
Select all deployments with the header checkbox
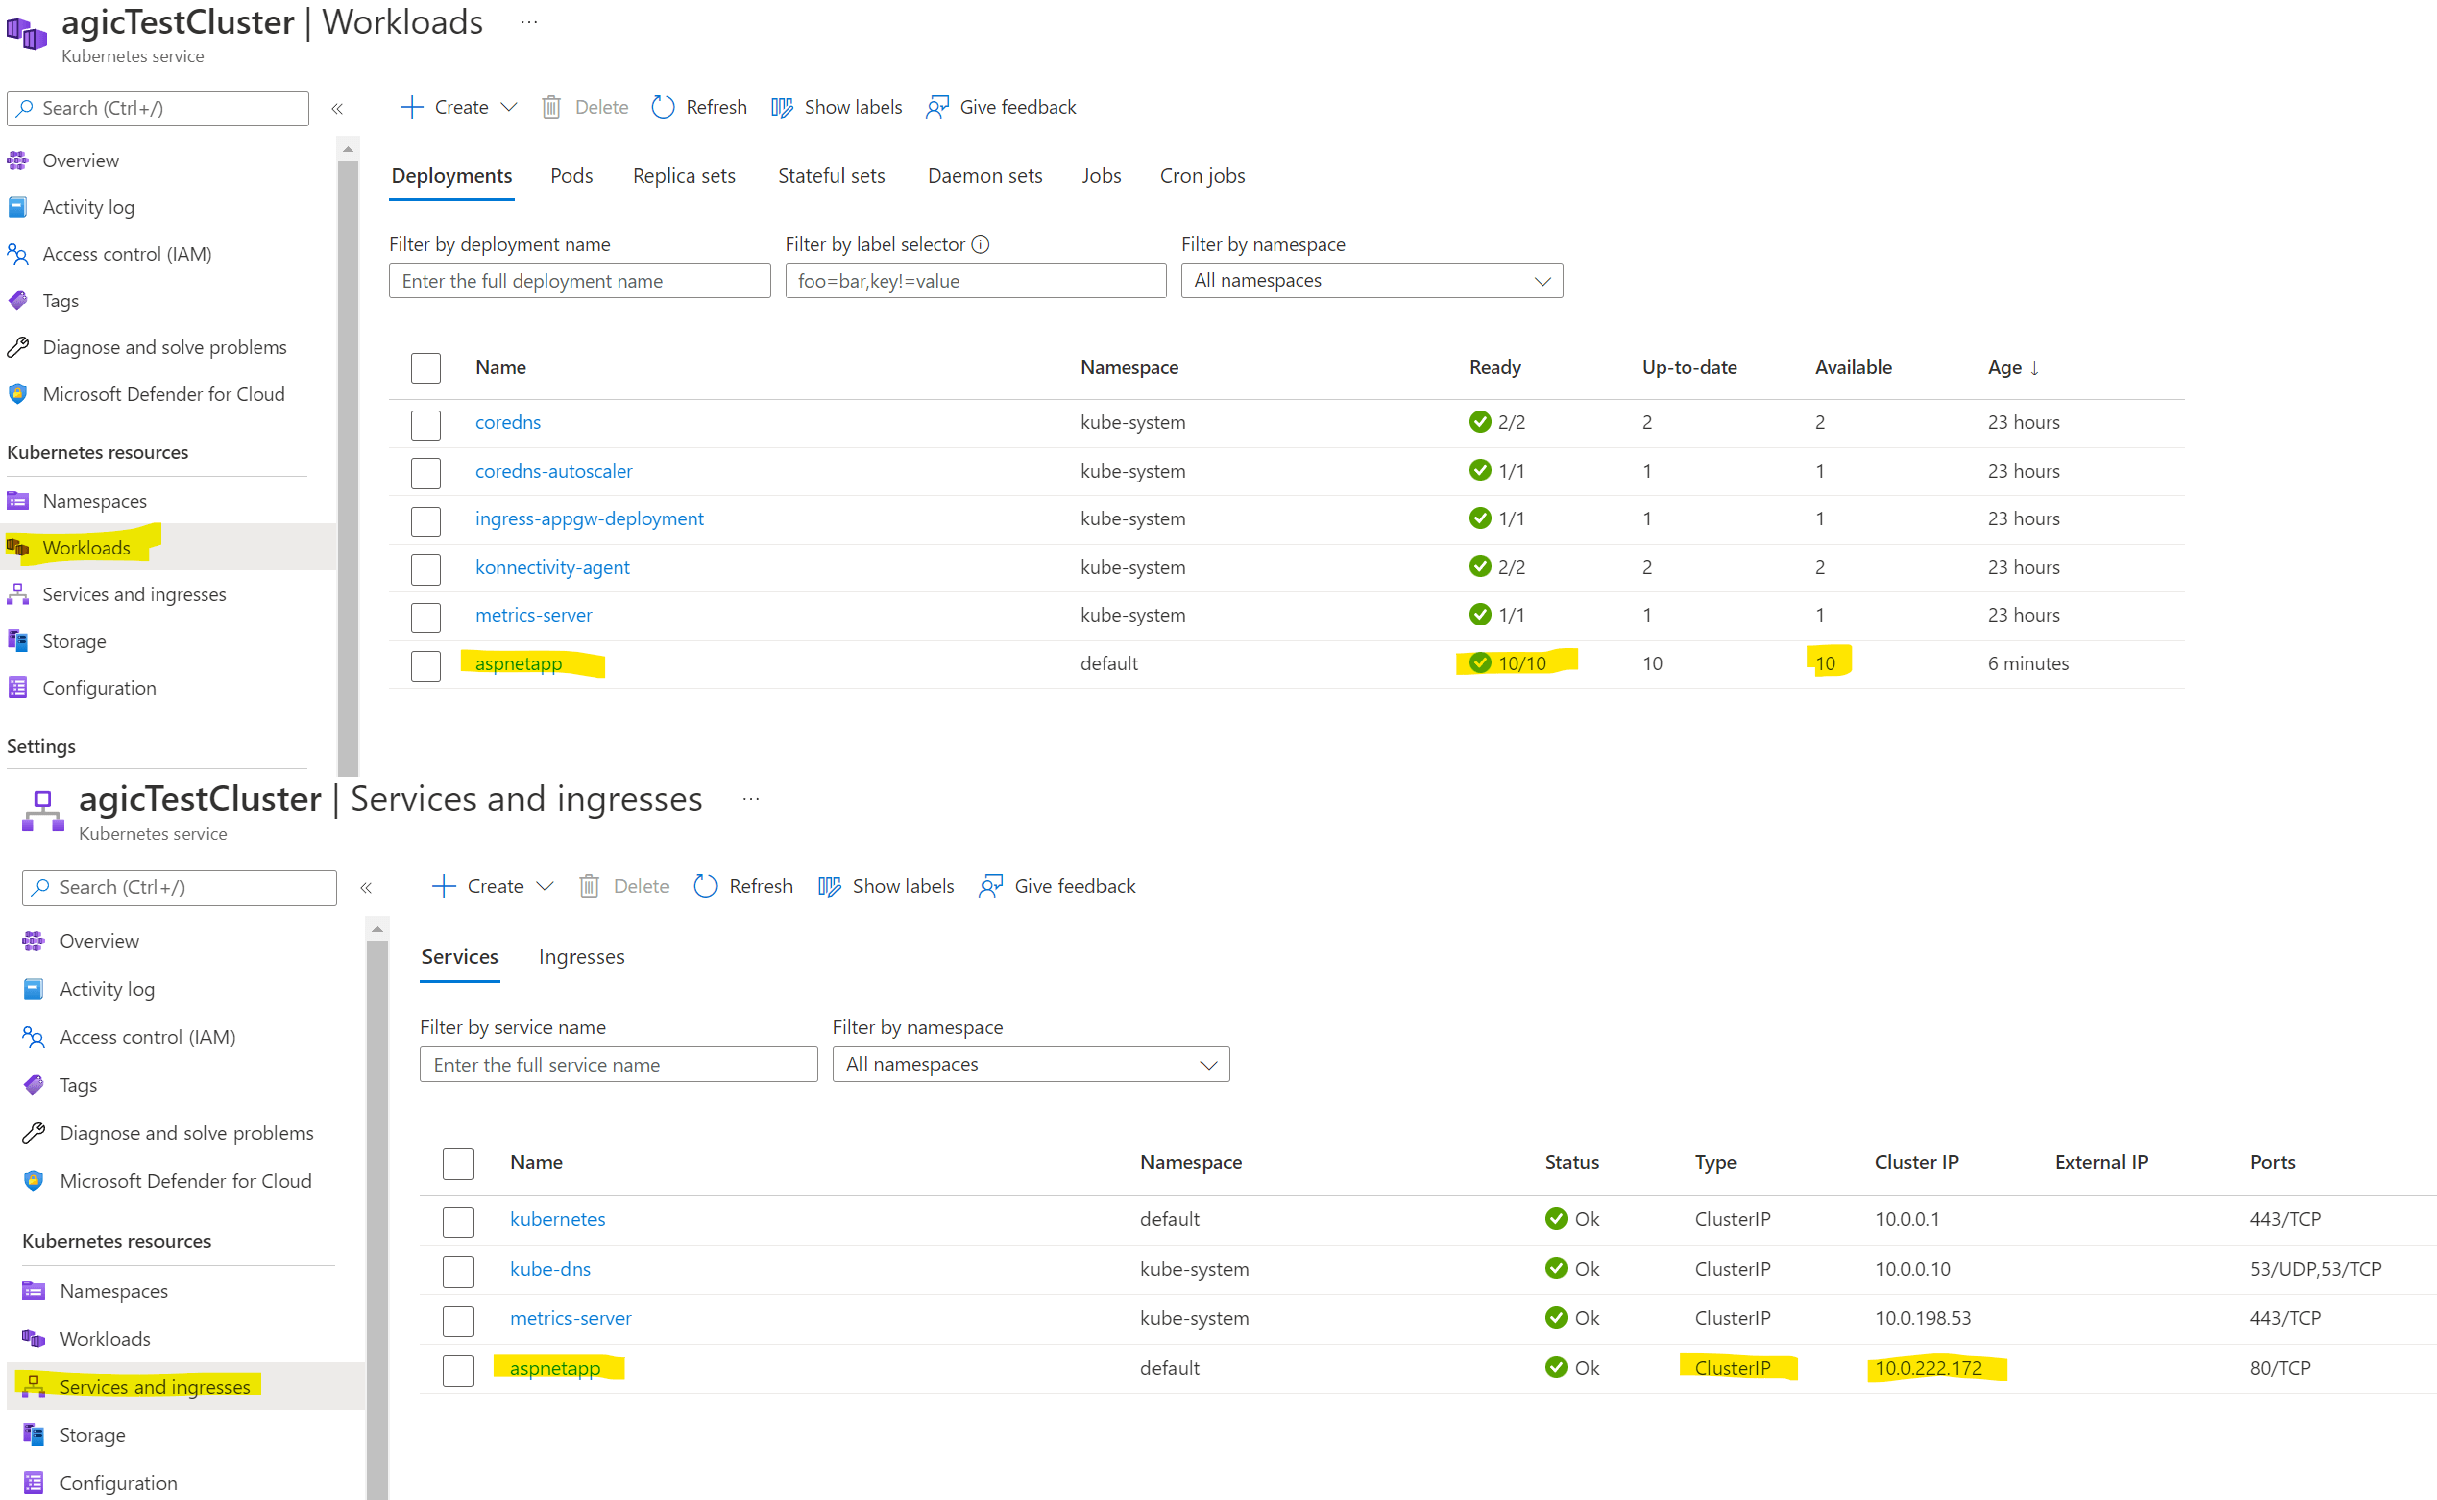pos(425,368)
